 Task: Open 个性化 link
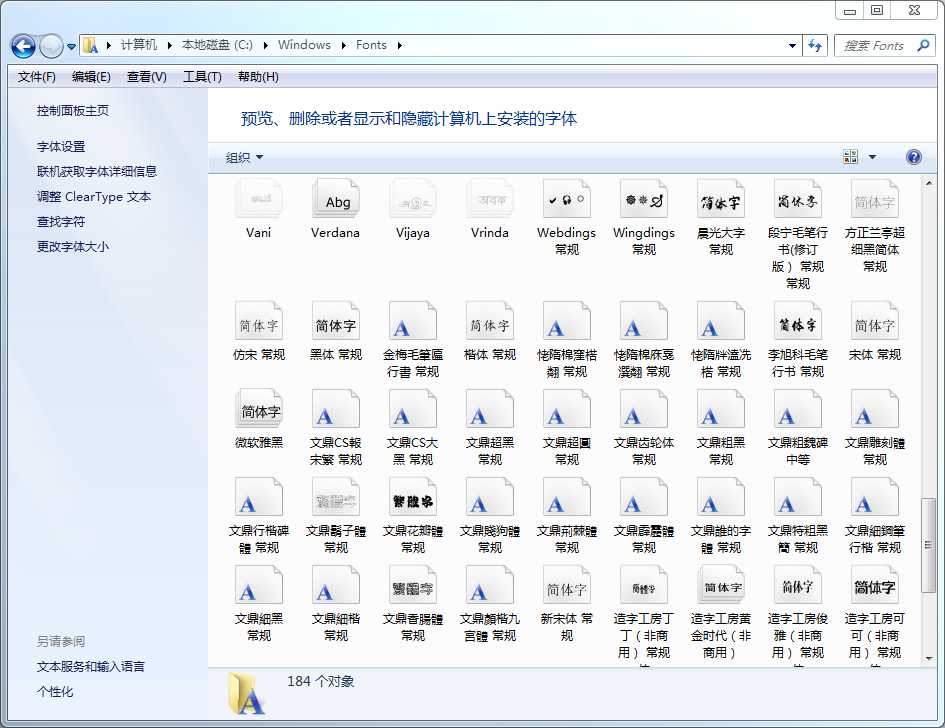55,692
